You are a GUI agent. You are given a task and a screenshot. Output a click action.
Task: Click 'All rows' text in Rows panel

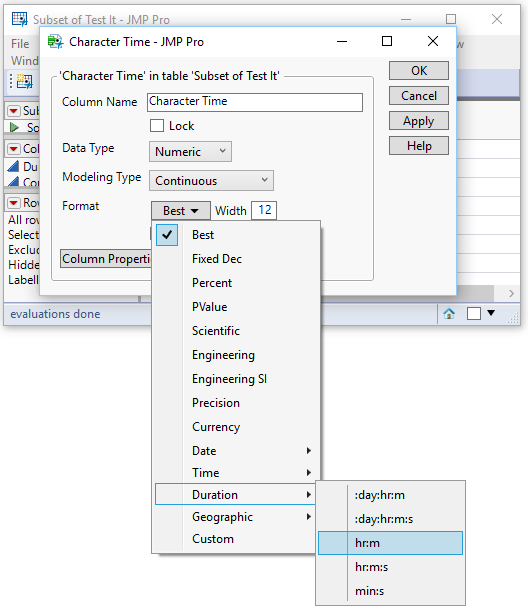[x=23, y=220]
